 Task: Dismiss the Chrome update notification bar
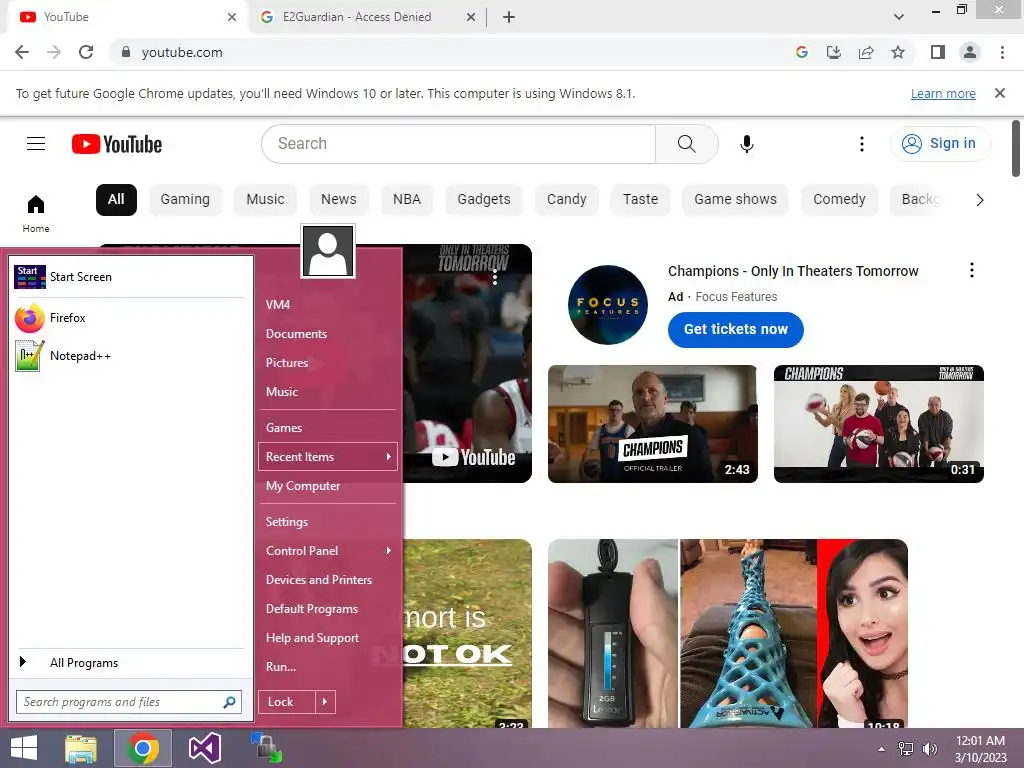(999, 93)
